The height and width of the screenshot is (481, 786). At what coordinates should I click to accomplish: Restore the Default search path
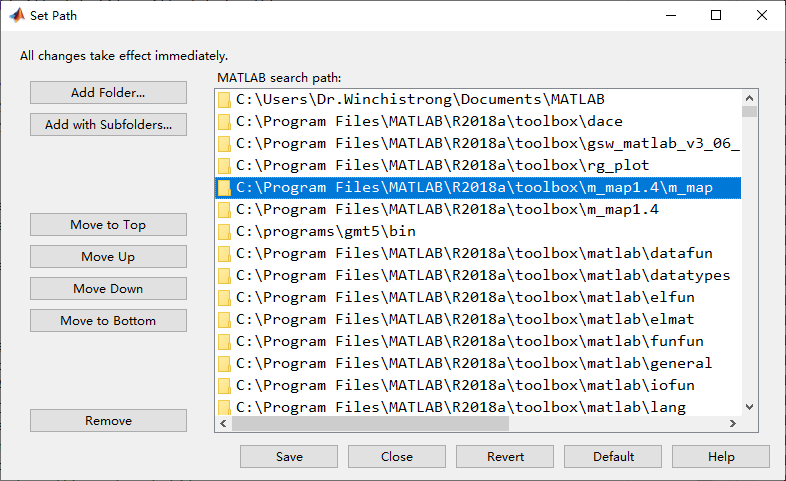(x=613, y=457)
